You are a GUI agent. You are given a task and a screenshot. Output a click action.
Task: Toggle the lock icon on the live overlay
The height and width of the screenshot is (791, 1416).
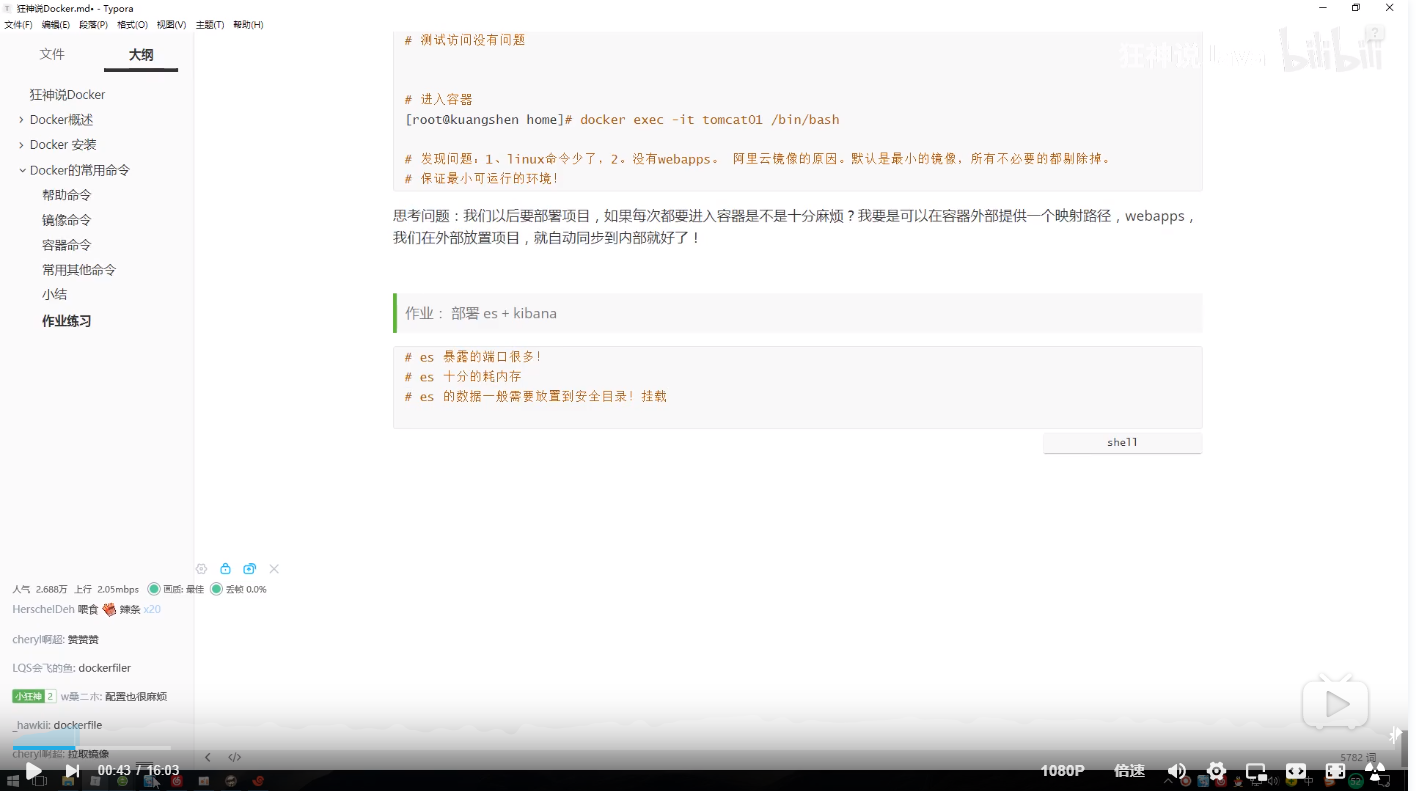click(x=225, y=569)
